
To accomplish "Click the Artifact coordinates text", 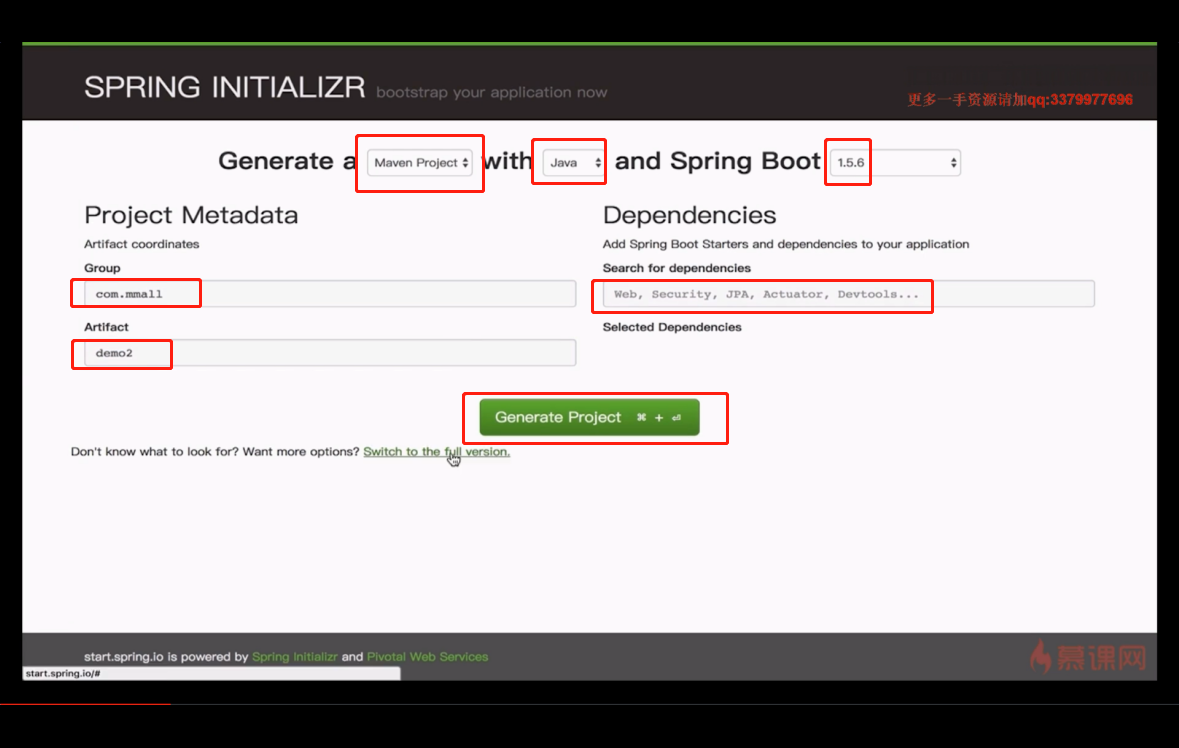I will coord(141,244).
